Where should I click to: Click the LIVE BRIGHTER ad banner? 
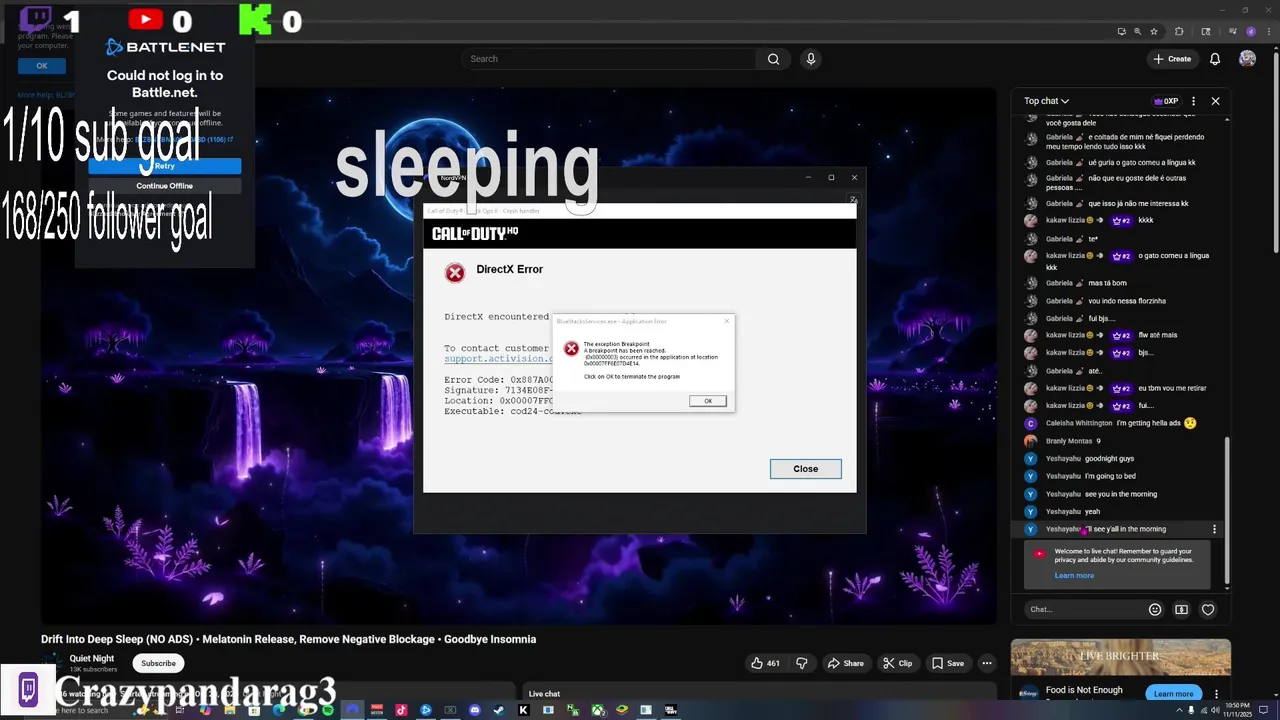coord(1120,657)
